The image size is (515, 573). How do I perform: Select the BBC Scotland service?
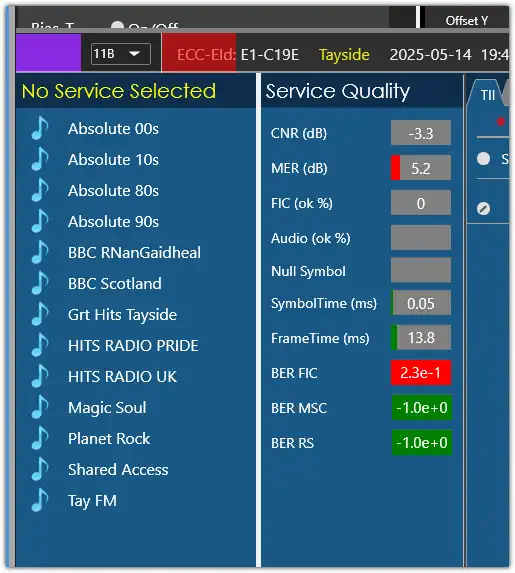115,284
